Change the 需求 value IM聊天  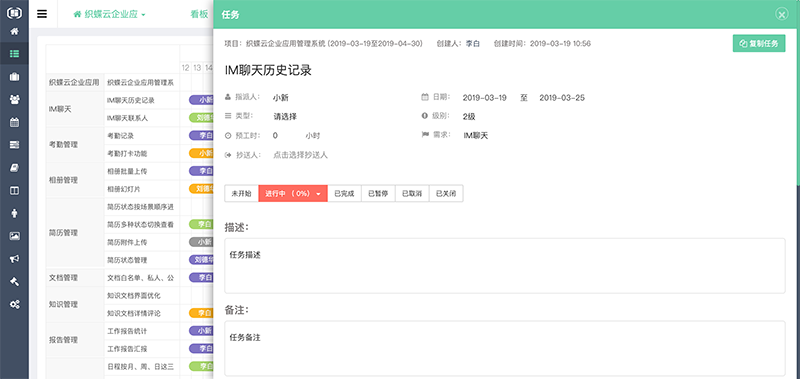476,136
